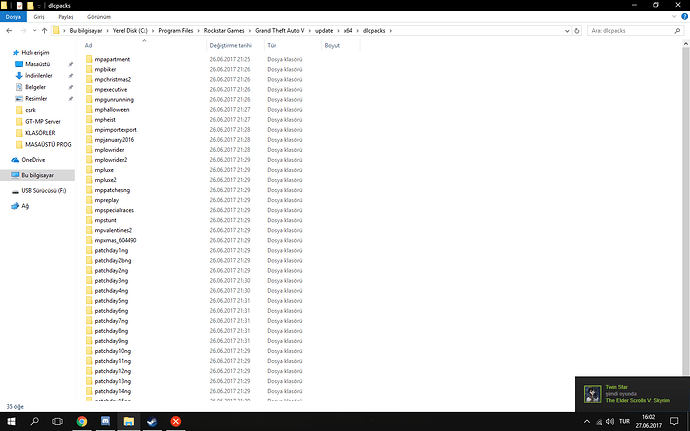Click Rockstar Games breadcrumb
Viewport: 690px width, 431px height.
click(x=224, y=31)
